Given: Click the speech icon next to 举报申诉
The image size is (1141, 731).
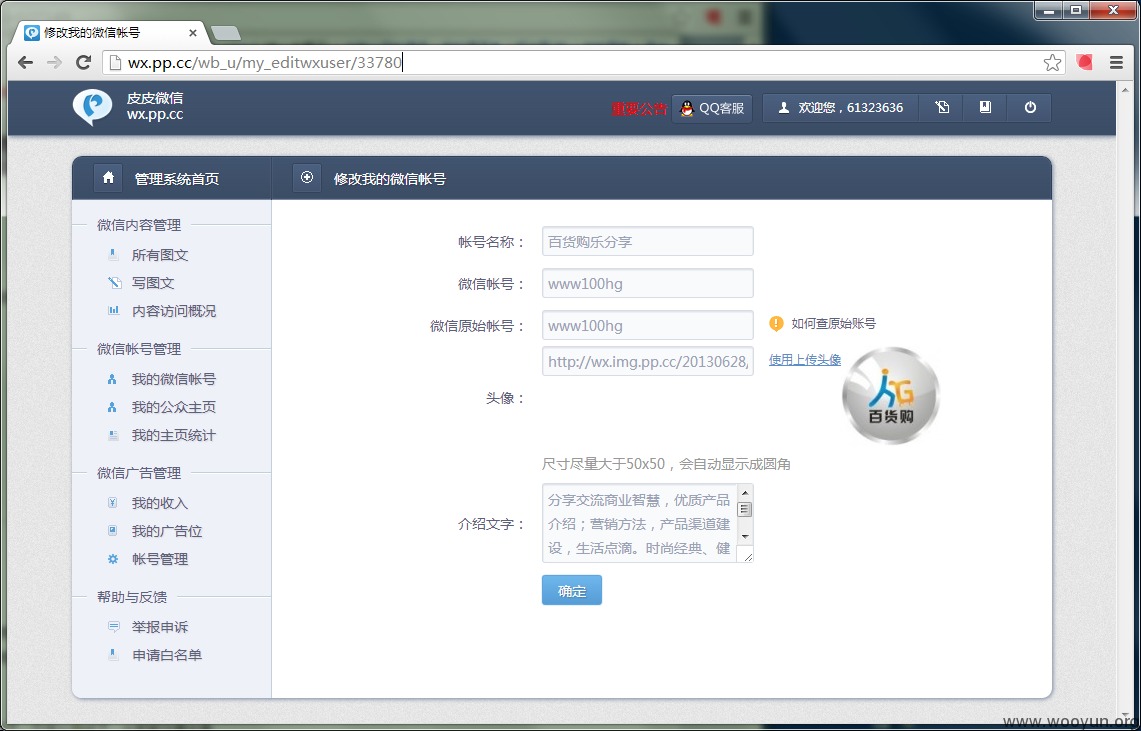Looking at the screenshot, I should tap(114, 626).
